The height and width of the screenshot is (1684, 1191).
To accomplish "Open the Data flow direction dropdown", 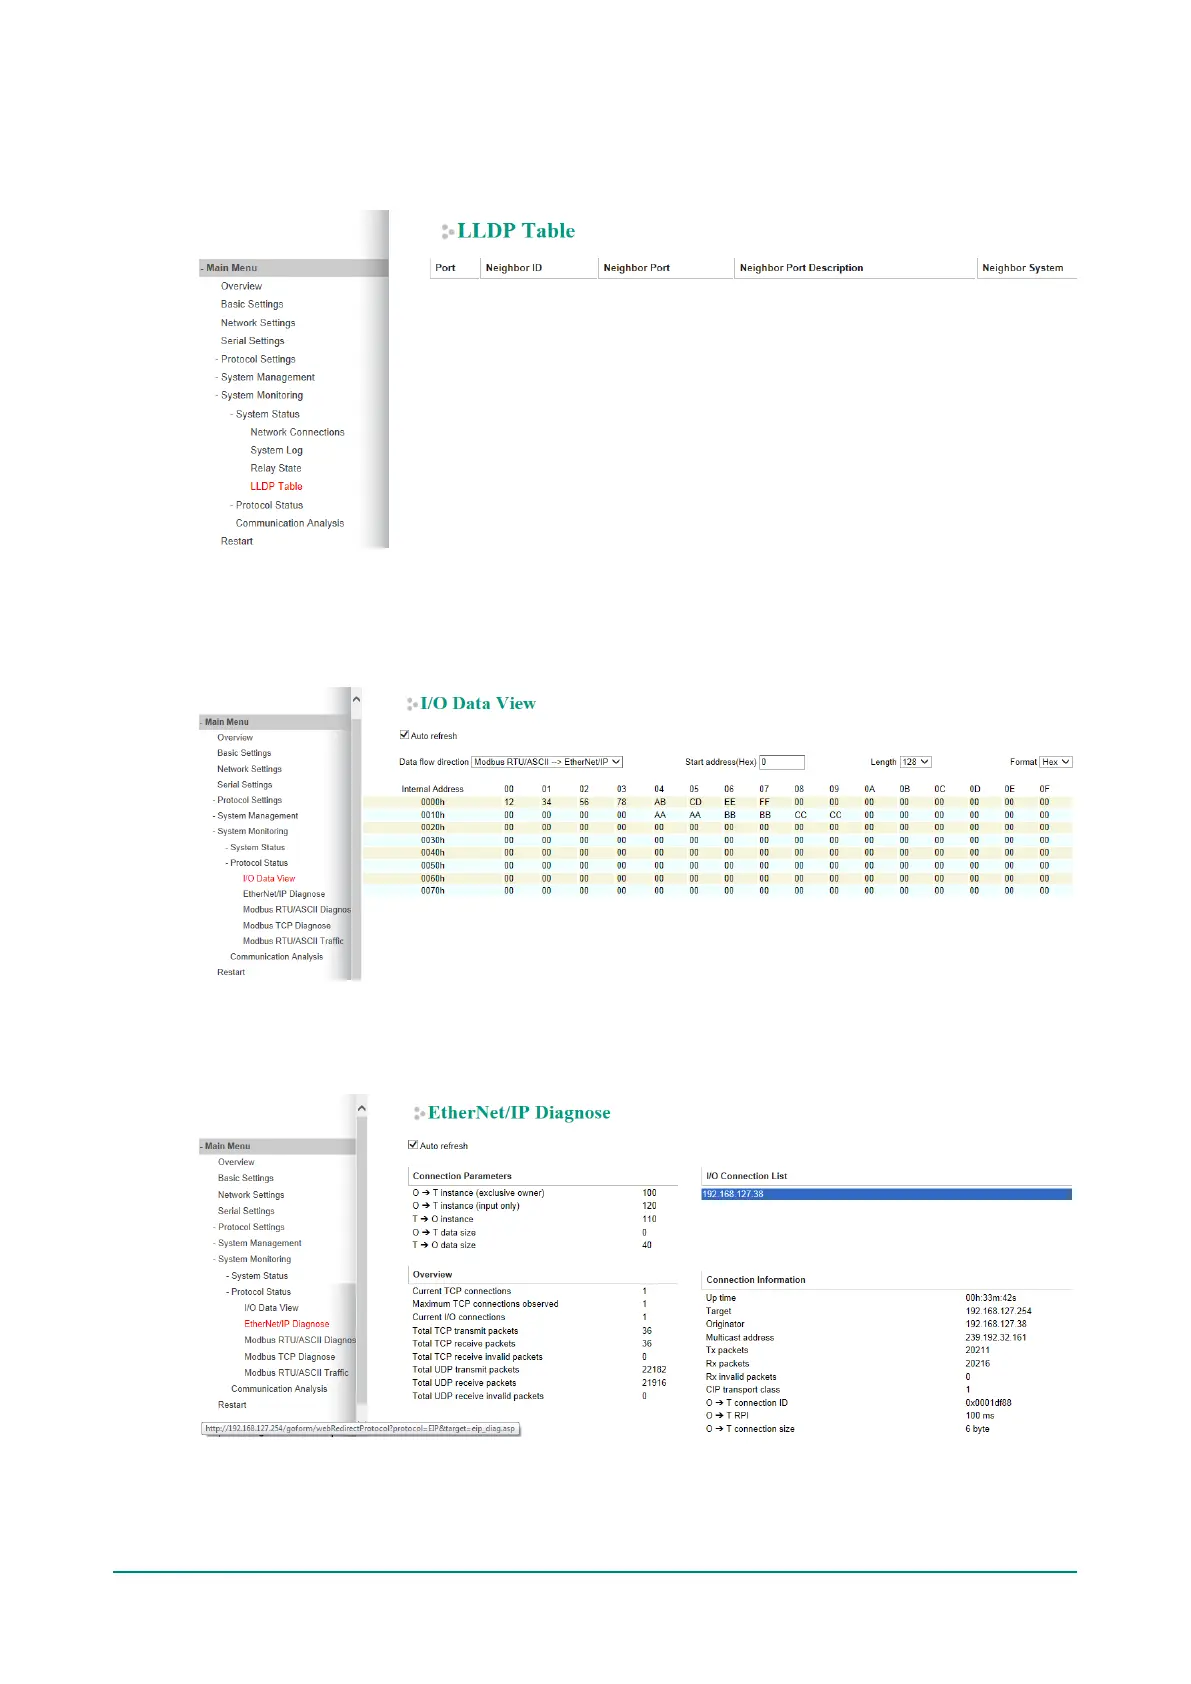I will (x=547, y=762).
